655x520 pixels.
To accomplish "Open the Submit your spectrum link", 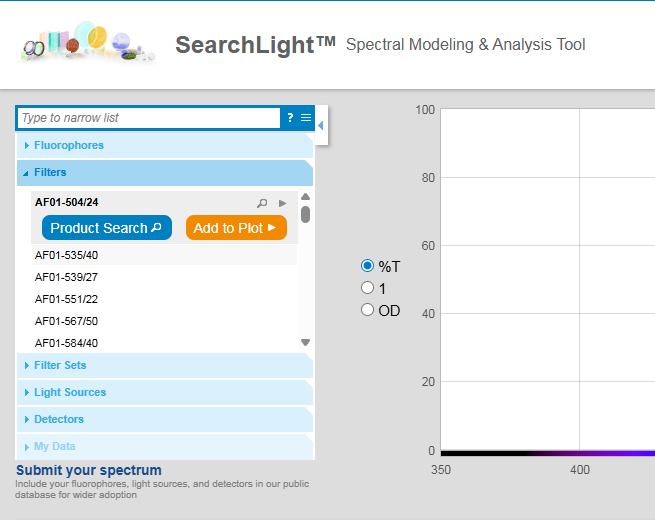I will pos(89,470).
